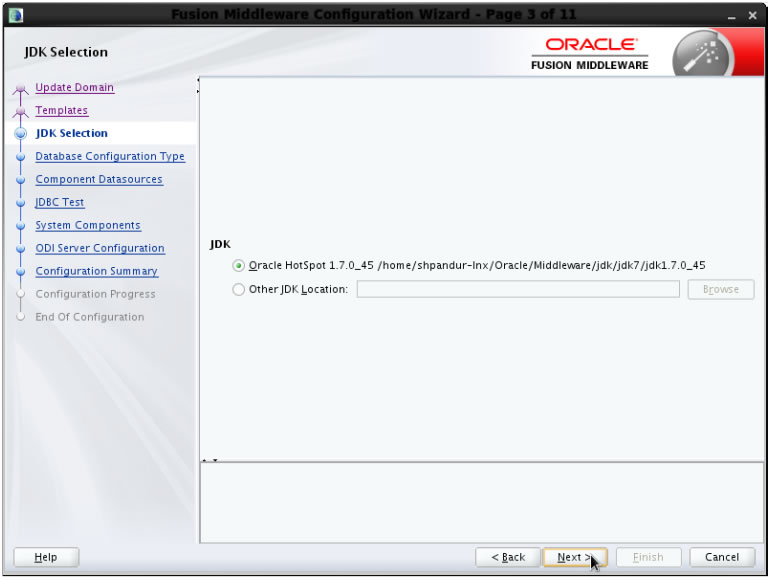
Task: Click the Other JDK Location path field
Action: (x=518, y=289)
